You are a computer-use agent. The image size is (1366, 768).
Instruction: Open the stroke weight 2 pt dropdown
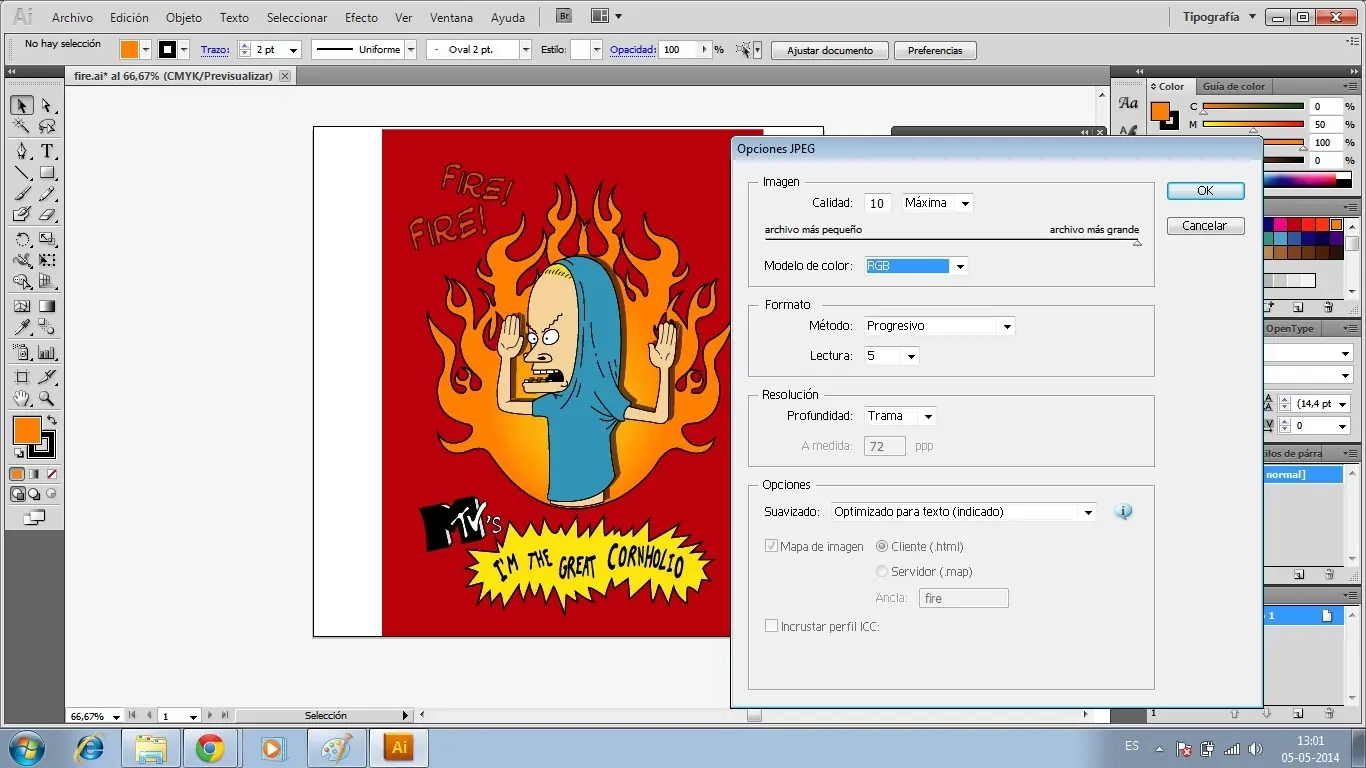tap(294, 50)
